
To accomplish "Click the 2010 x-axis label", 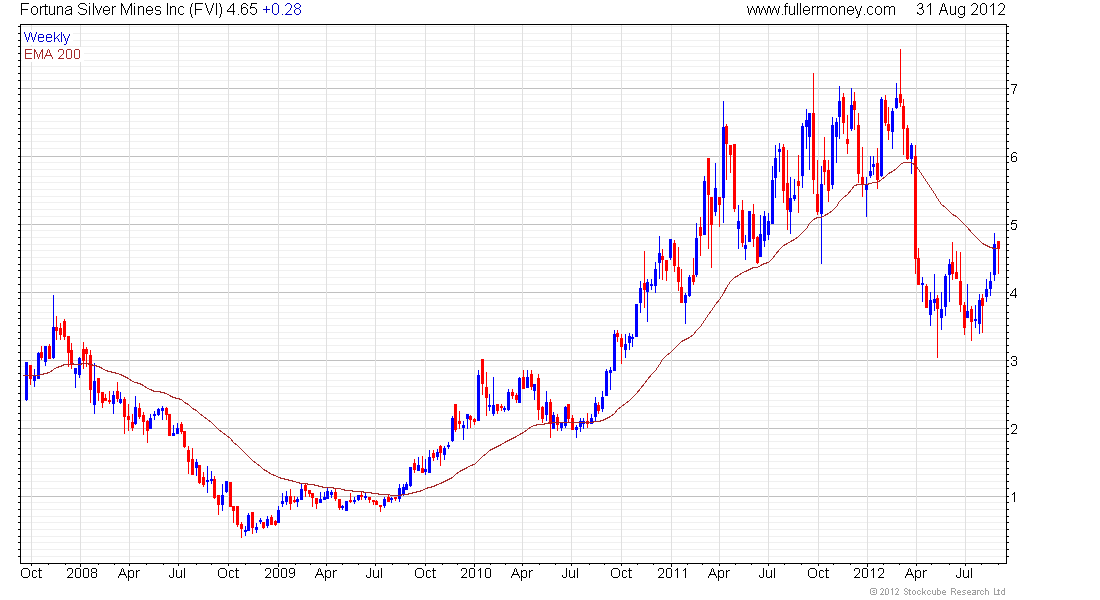I will (x=476, y=573).
